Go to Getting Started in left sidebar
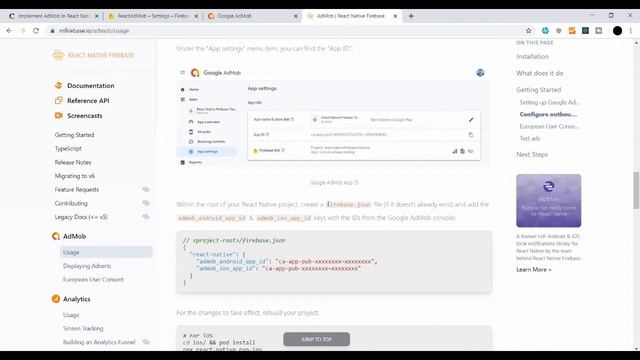Viewport: 640px width, 360px height. (74, 135)
